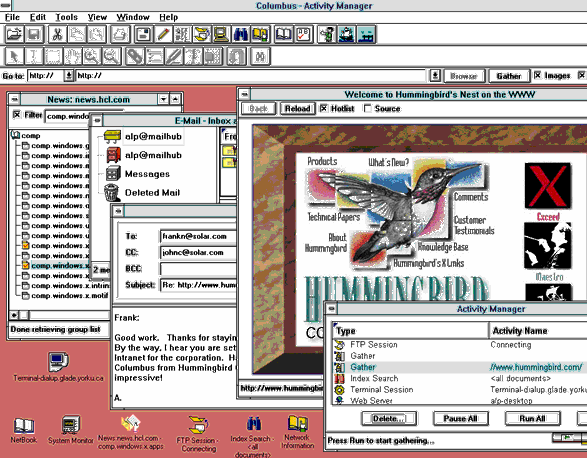Open the Help menu
This screenshot has height=458, width=587.
168,17
